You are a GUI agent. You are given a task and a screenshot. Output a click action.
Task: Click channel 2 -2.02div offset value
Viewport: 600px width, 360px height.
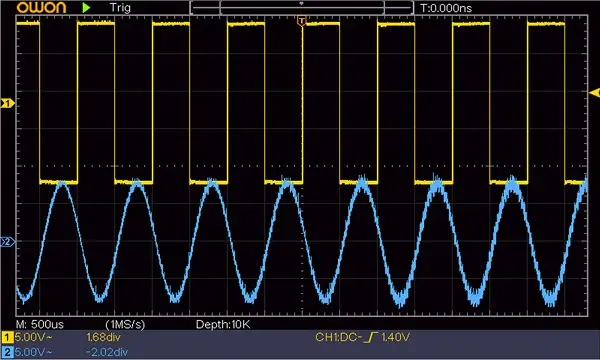106,352
